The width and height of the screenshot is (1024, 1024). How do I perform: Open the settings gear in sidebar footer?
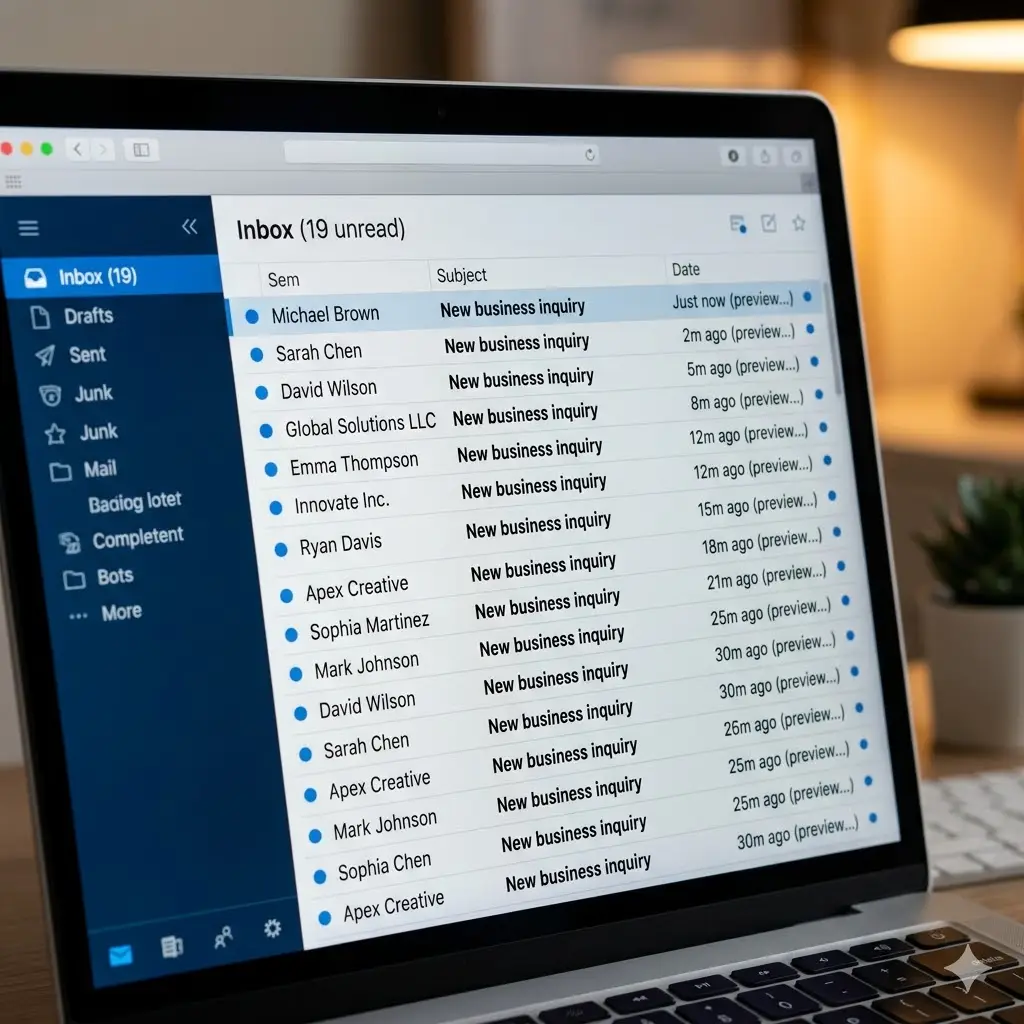point(272,929)
